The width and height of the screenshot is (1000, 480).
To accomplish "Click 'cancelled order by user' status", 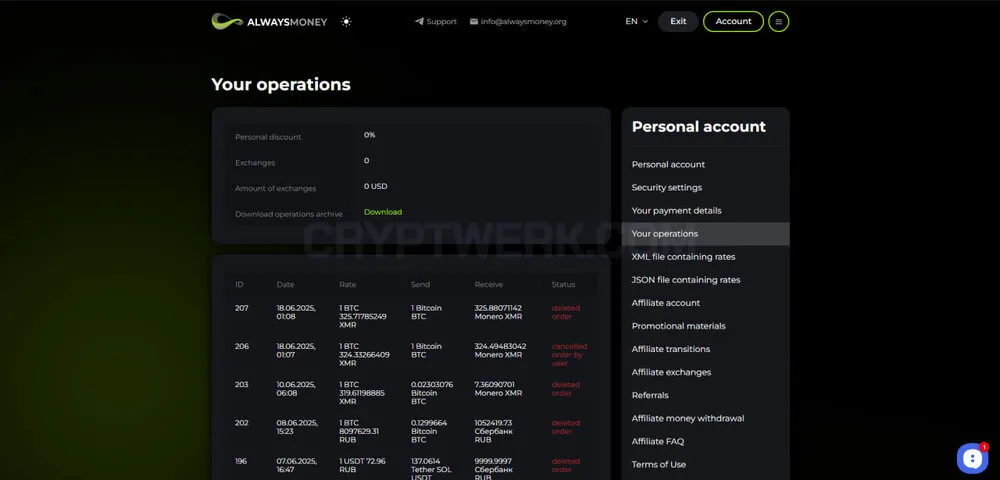I will [569, 355].
